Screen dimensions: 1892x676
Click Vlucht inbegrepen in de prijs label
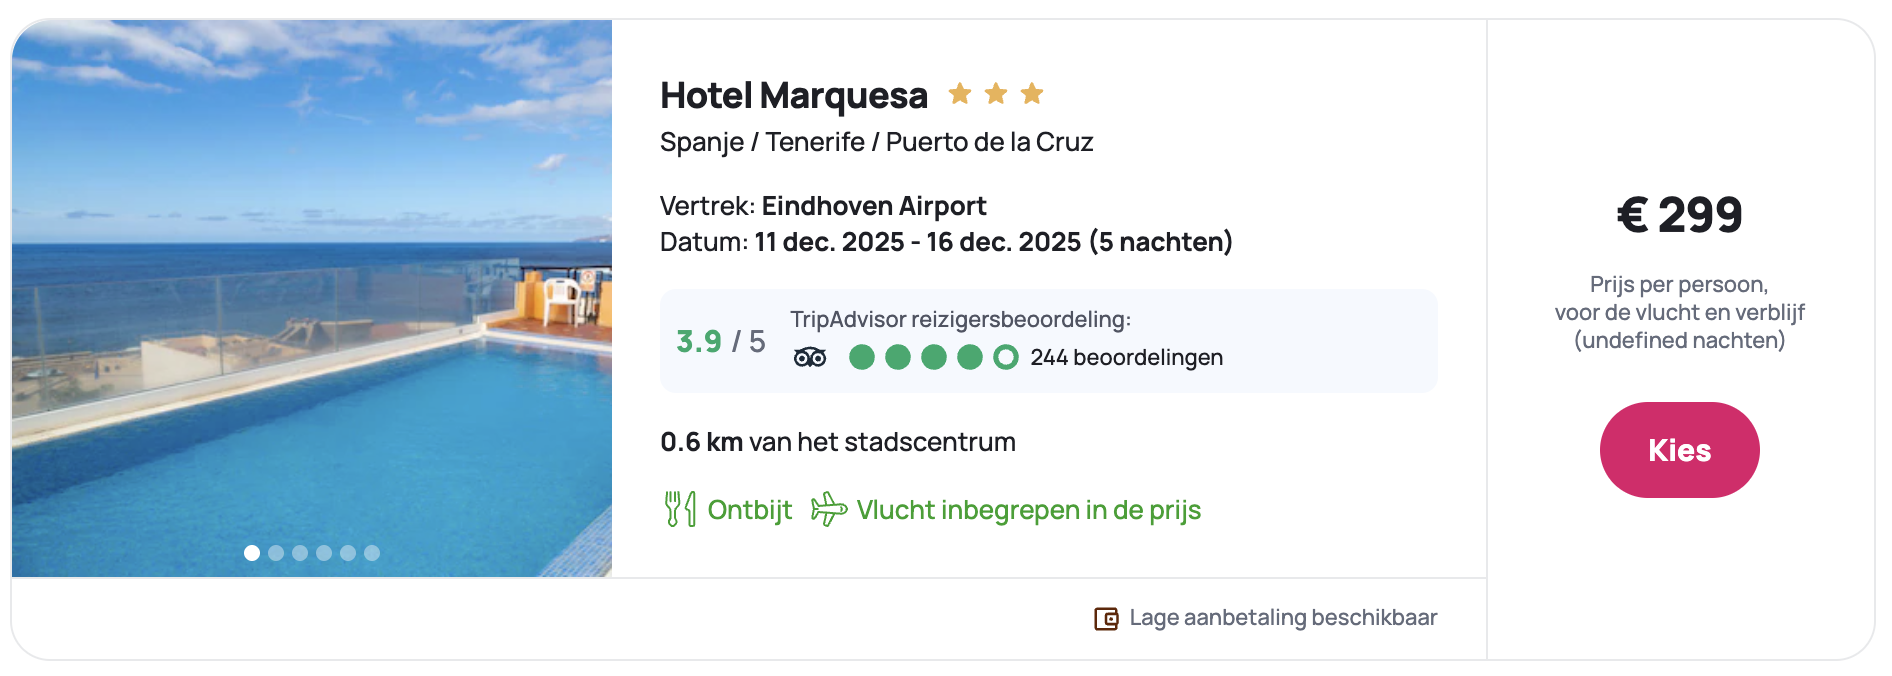coord(1028,510)
